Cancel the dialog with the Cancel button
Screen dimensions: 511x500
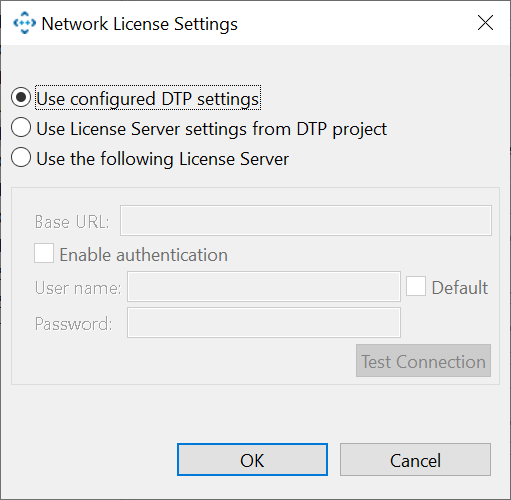click(x=415, y=460)
